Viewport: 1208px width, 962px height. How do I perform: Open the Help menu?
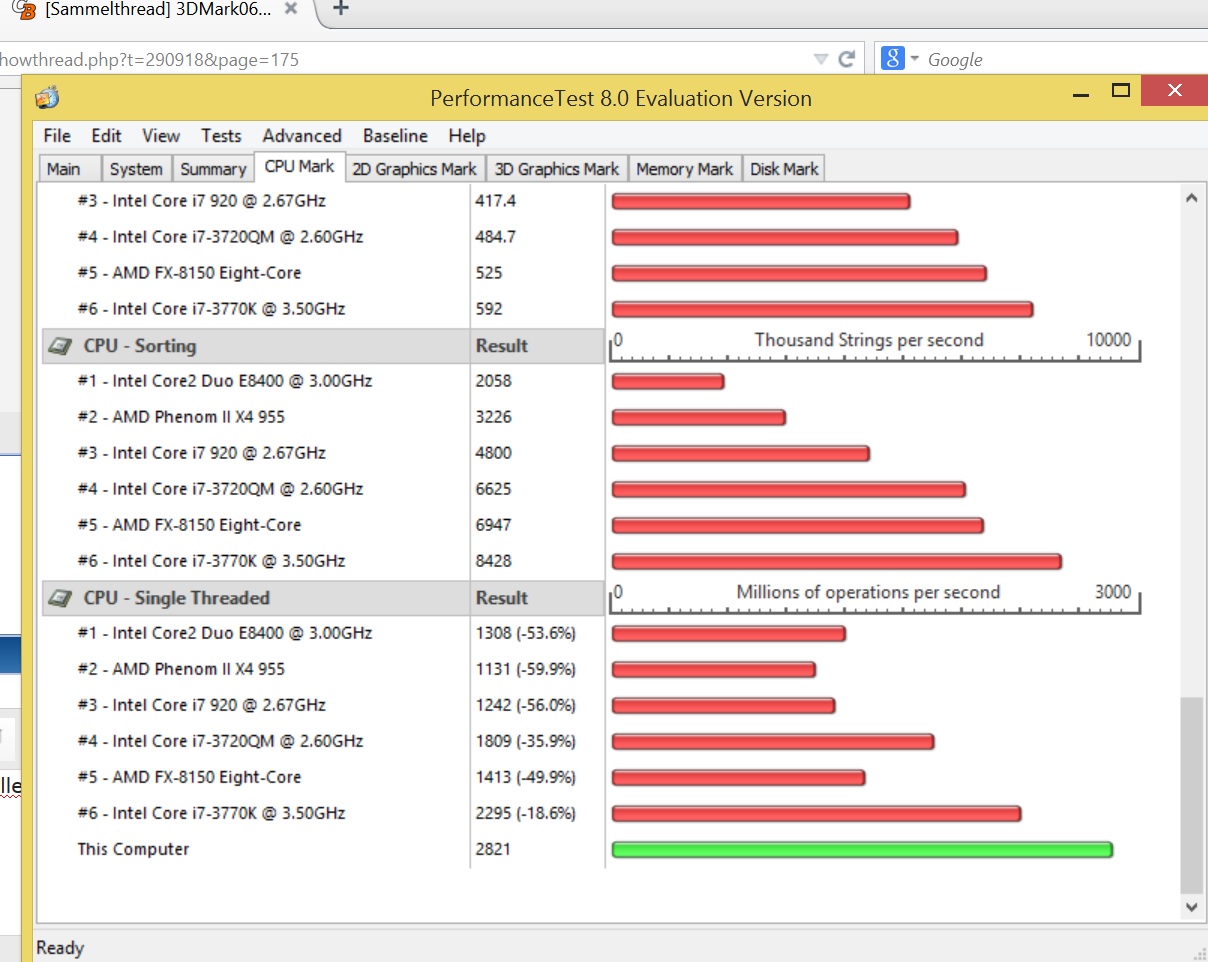(x=466, y=136)
